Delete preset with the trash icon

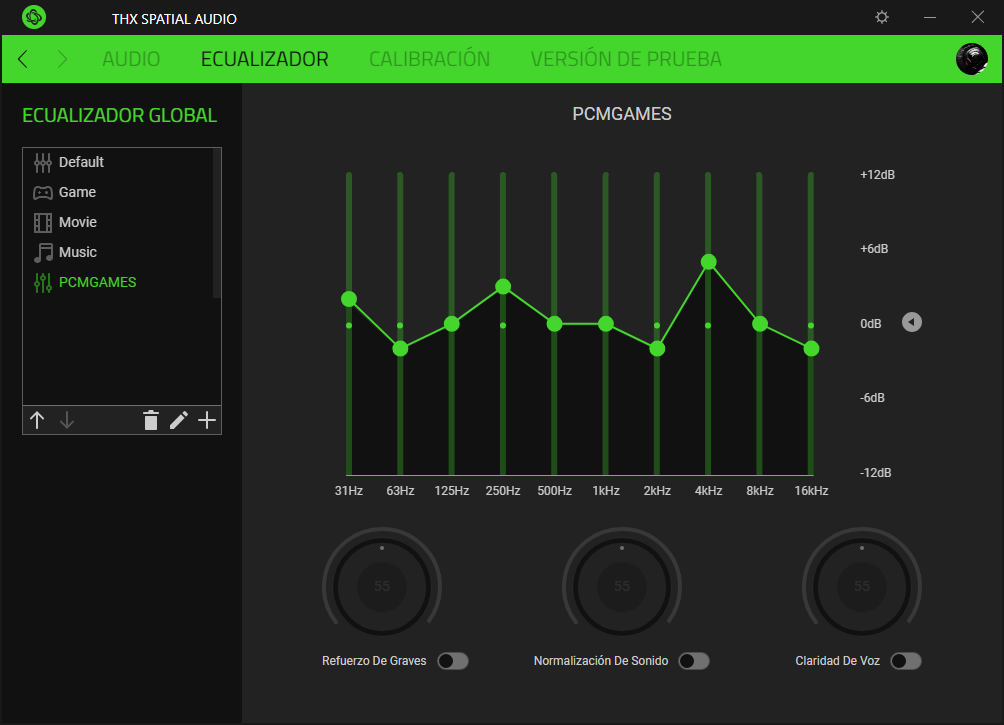(x=150, y=420)
